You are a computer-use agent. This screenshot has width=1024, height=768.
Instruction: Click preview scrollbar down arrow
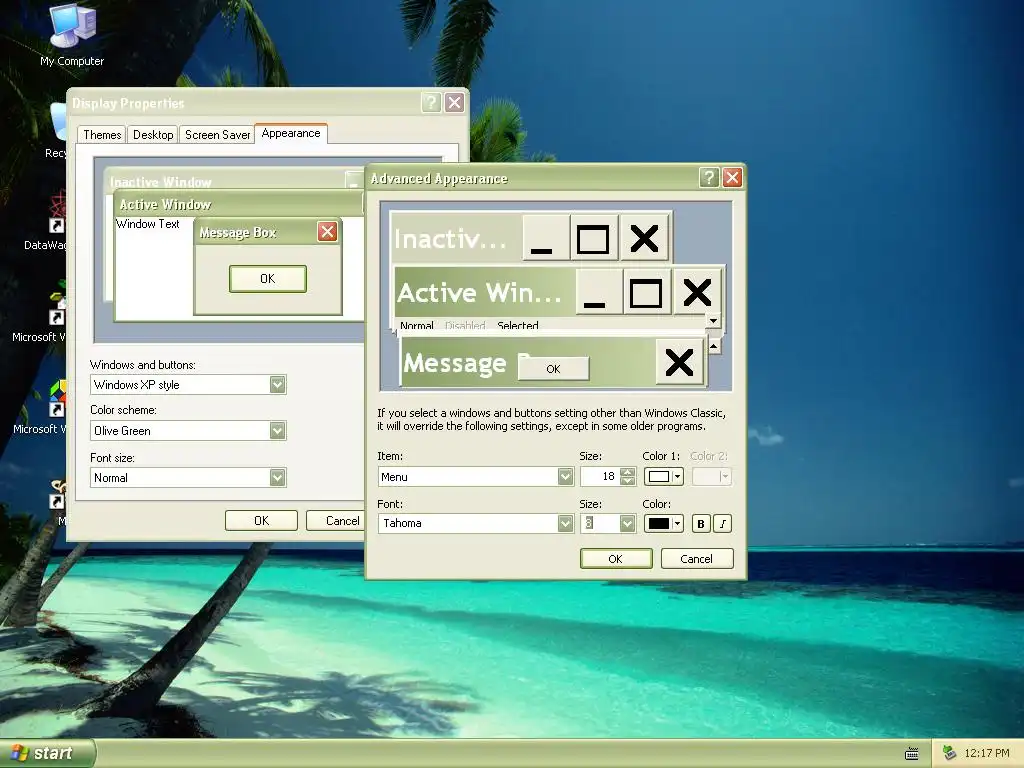point(713,321)
